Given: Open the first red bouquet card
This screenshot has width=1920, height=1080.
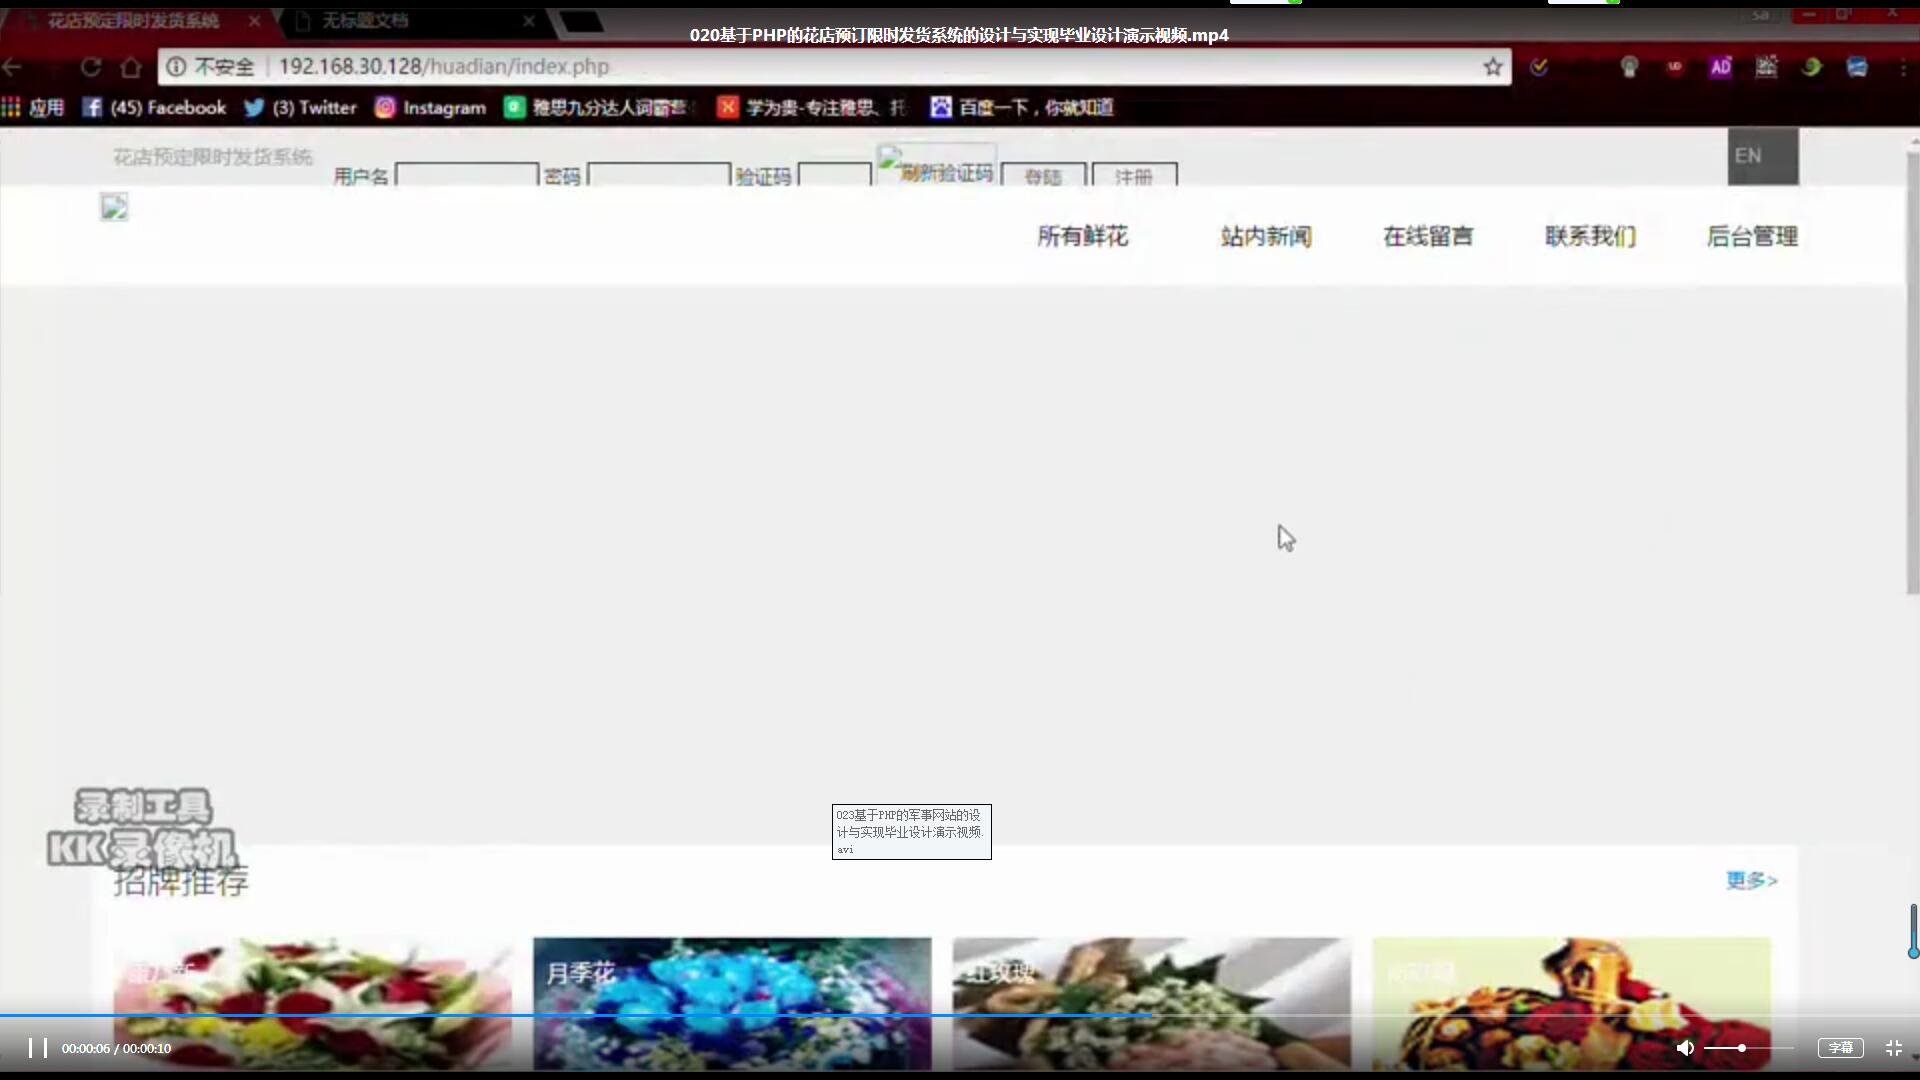Looking at the screenshot, I should click(x=312, y=1003).
